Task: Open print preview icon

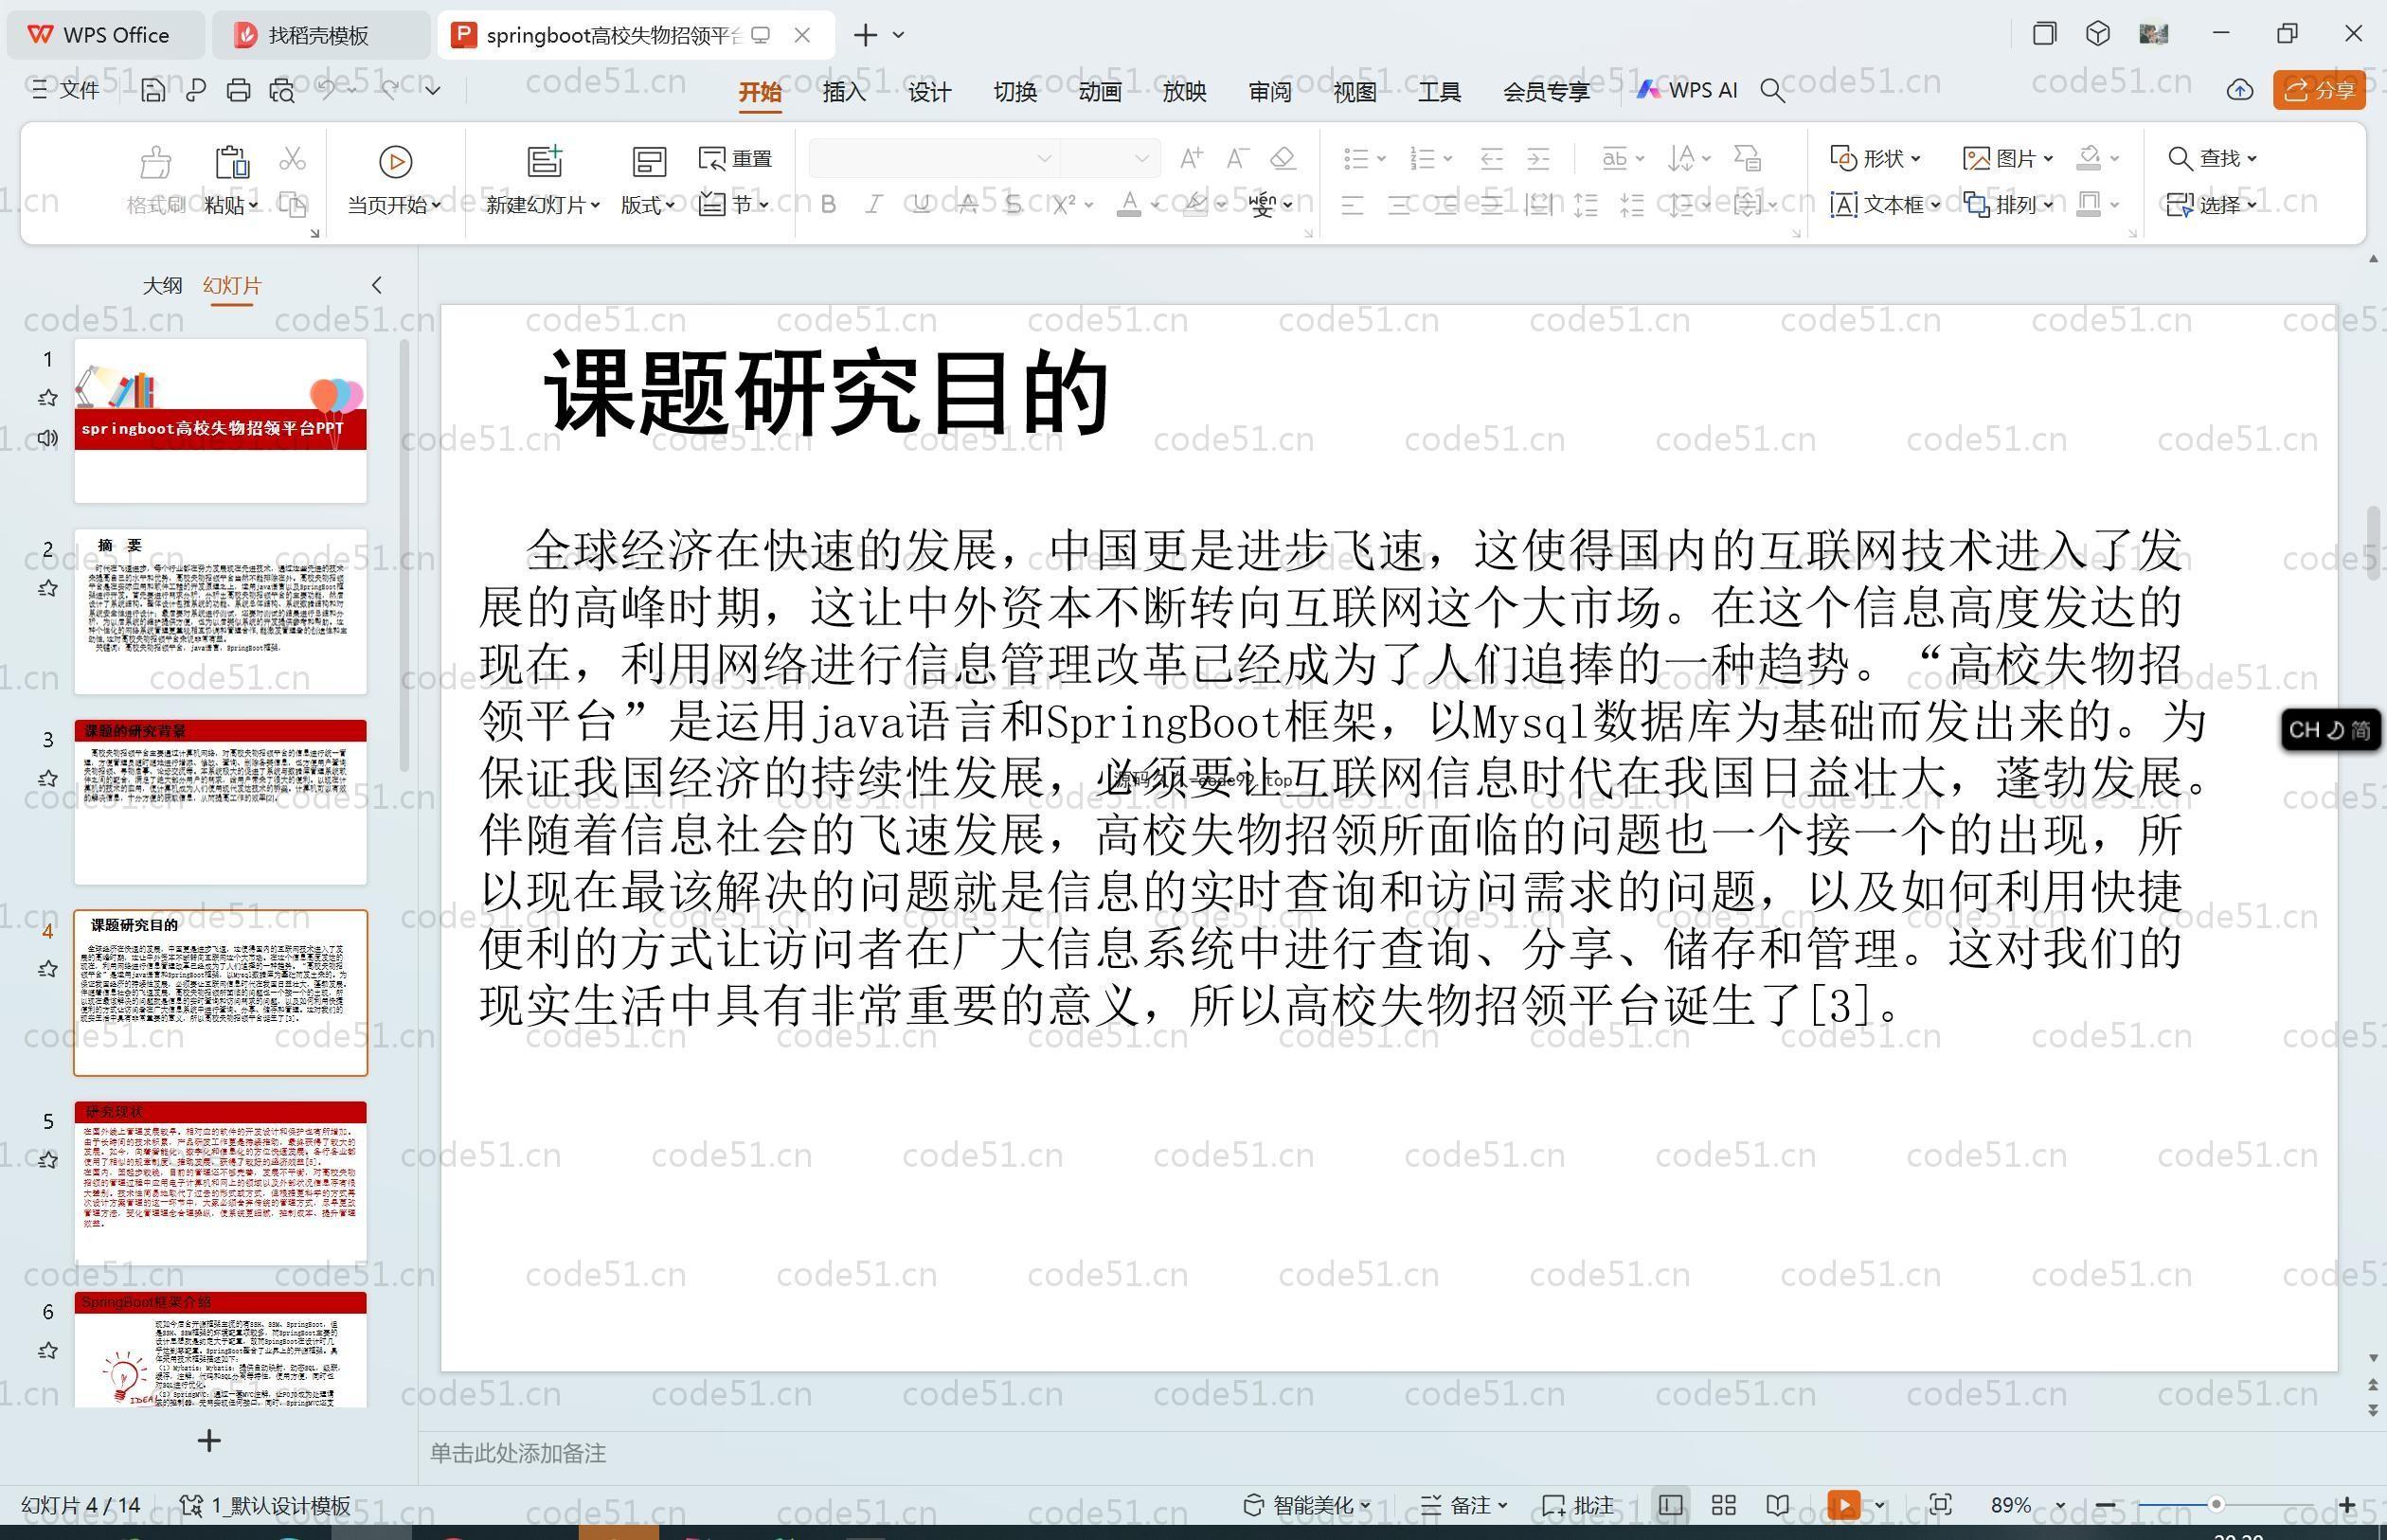Action: click(x=282, y=91)
